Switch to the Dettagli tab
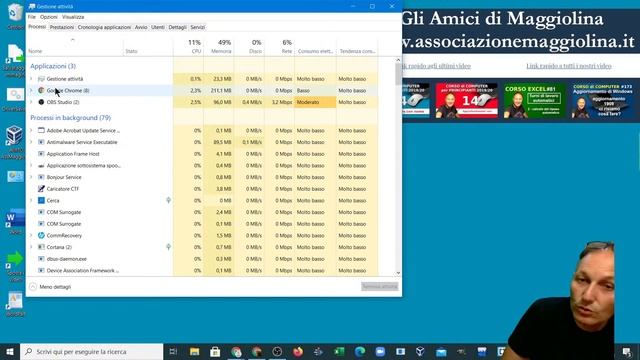 [x=177, y=27]
